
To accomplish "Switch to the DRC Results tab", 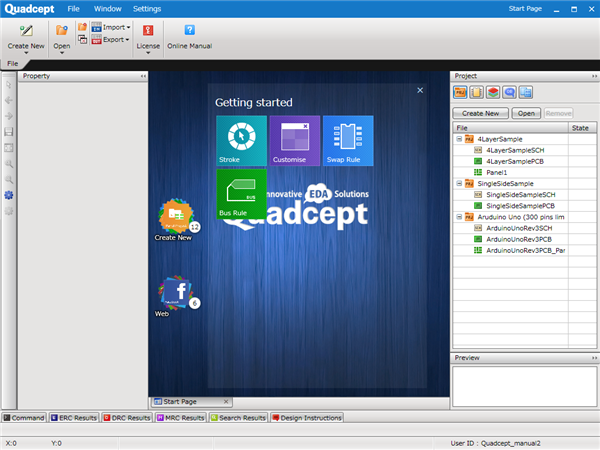I will 127,417.
